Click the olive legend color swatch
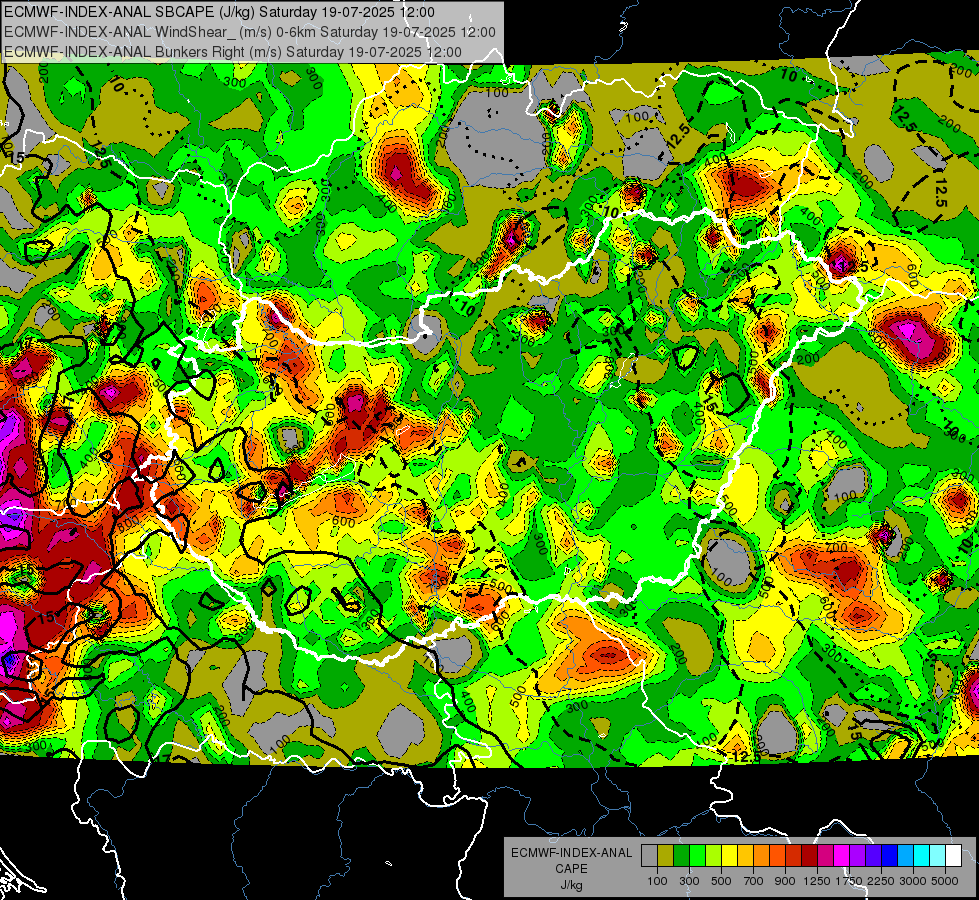Screen dimensions: 979x900 point(666,855)
